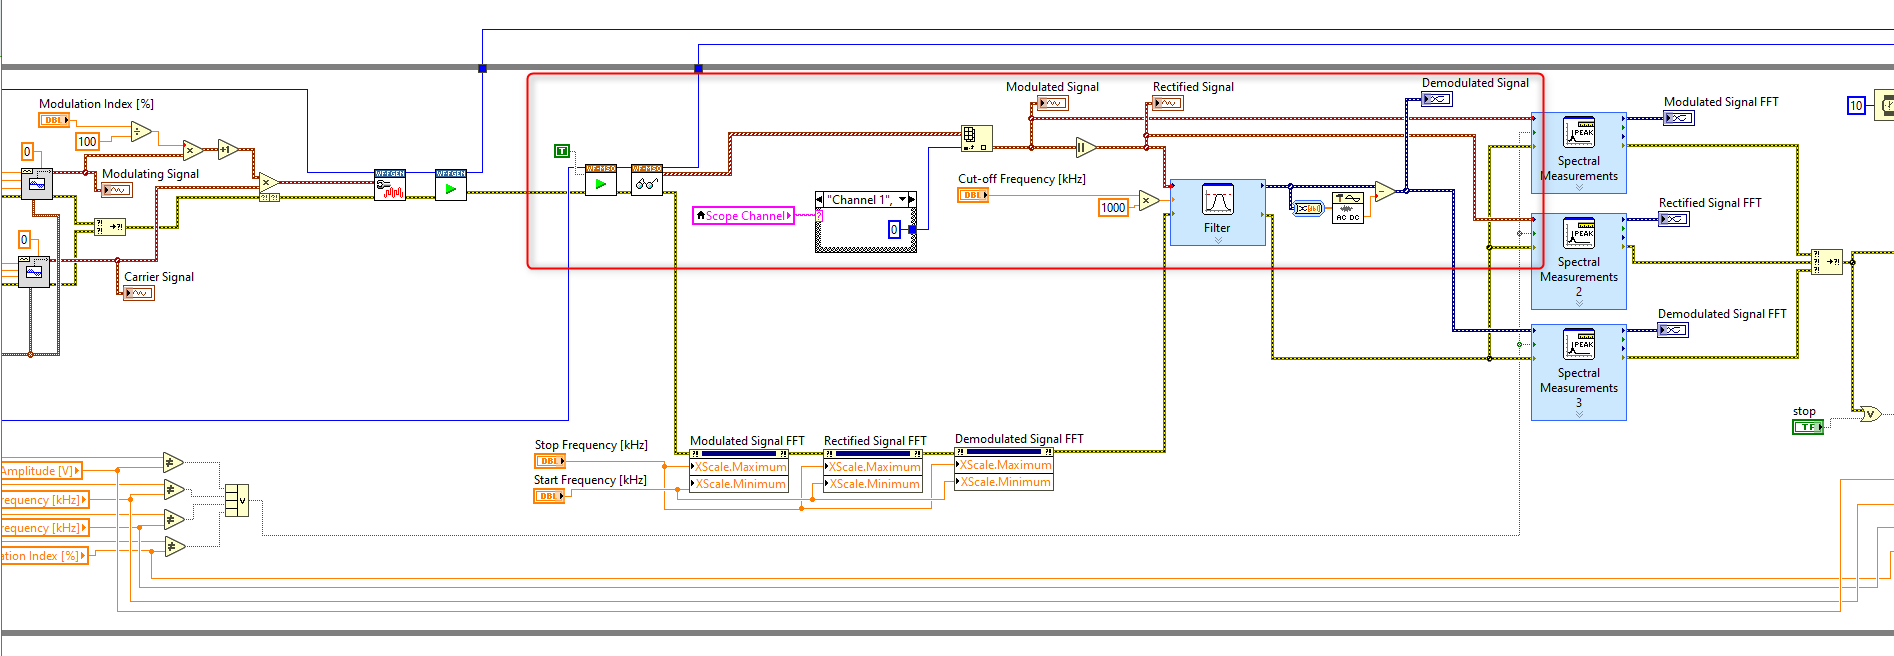The height and width of the screenshot is (656, 1894).
Task: Click the Stop Frequency DBL terminal
Action: 549,461
